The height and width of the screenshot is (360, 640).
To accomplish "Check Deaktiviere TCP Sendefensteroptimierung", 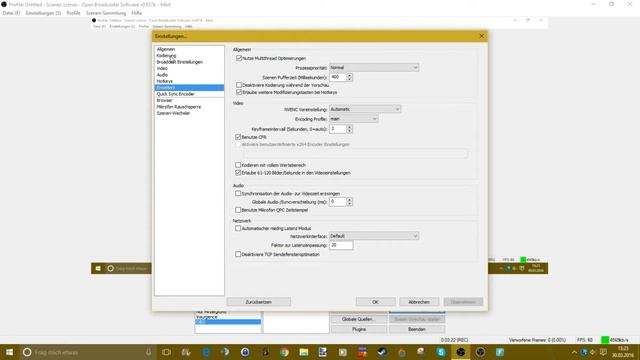I will coord(238,254).
